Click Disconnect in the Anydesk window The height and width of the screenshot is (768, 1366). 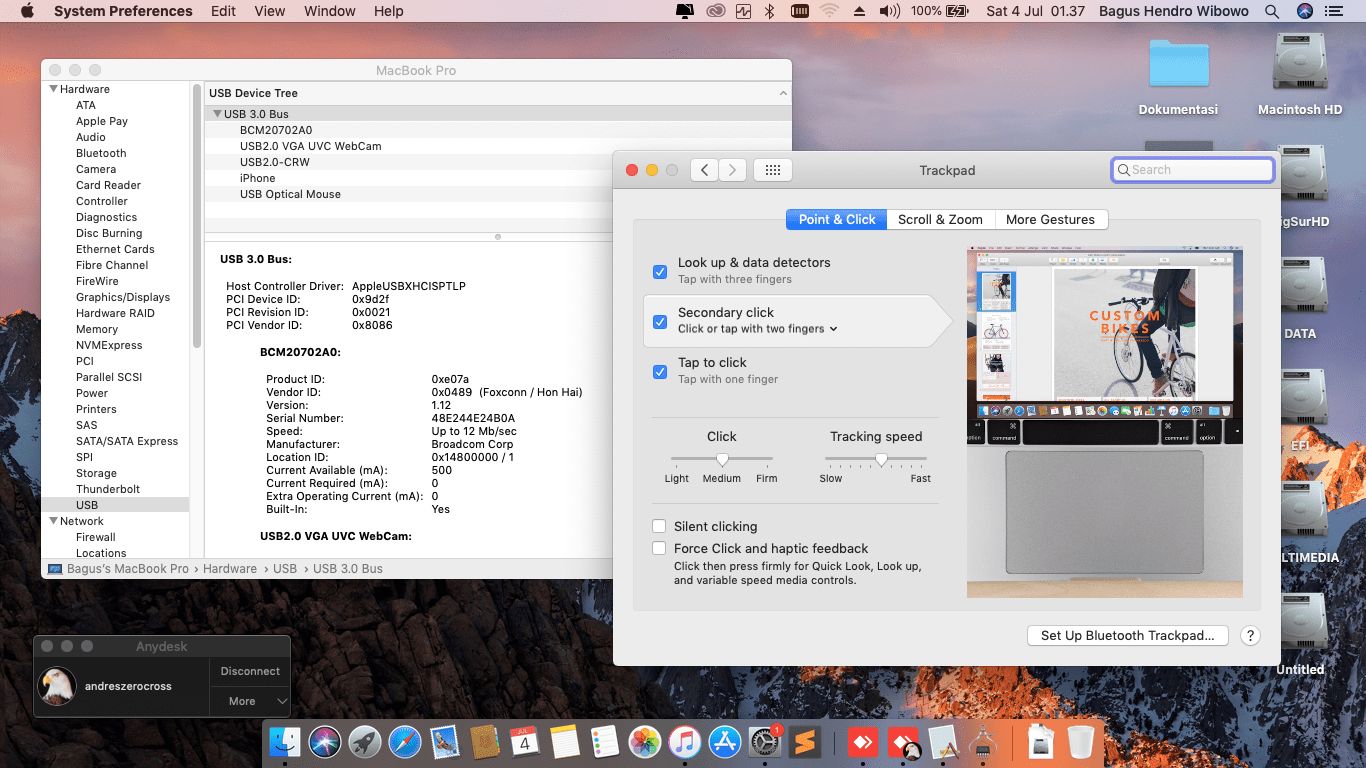pos(250,671)
